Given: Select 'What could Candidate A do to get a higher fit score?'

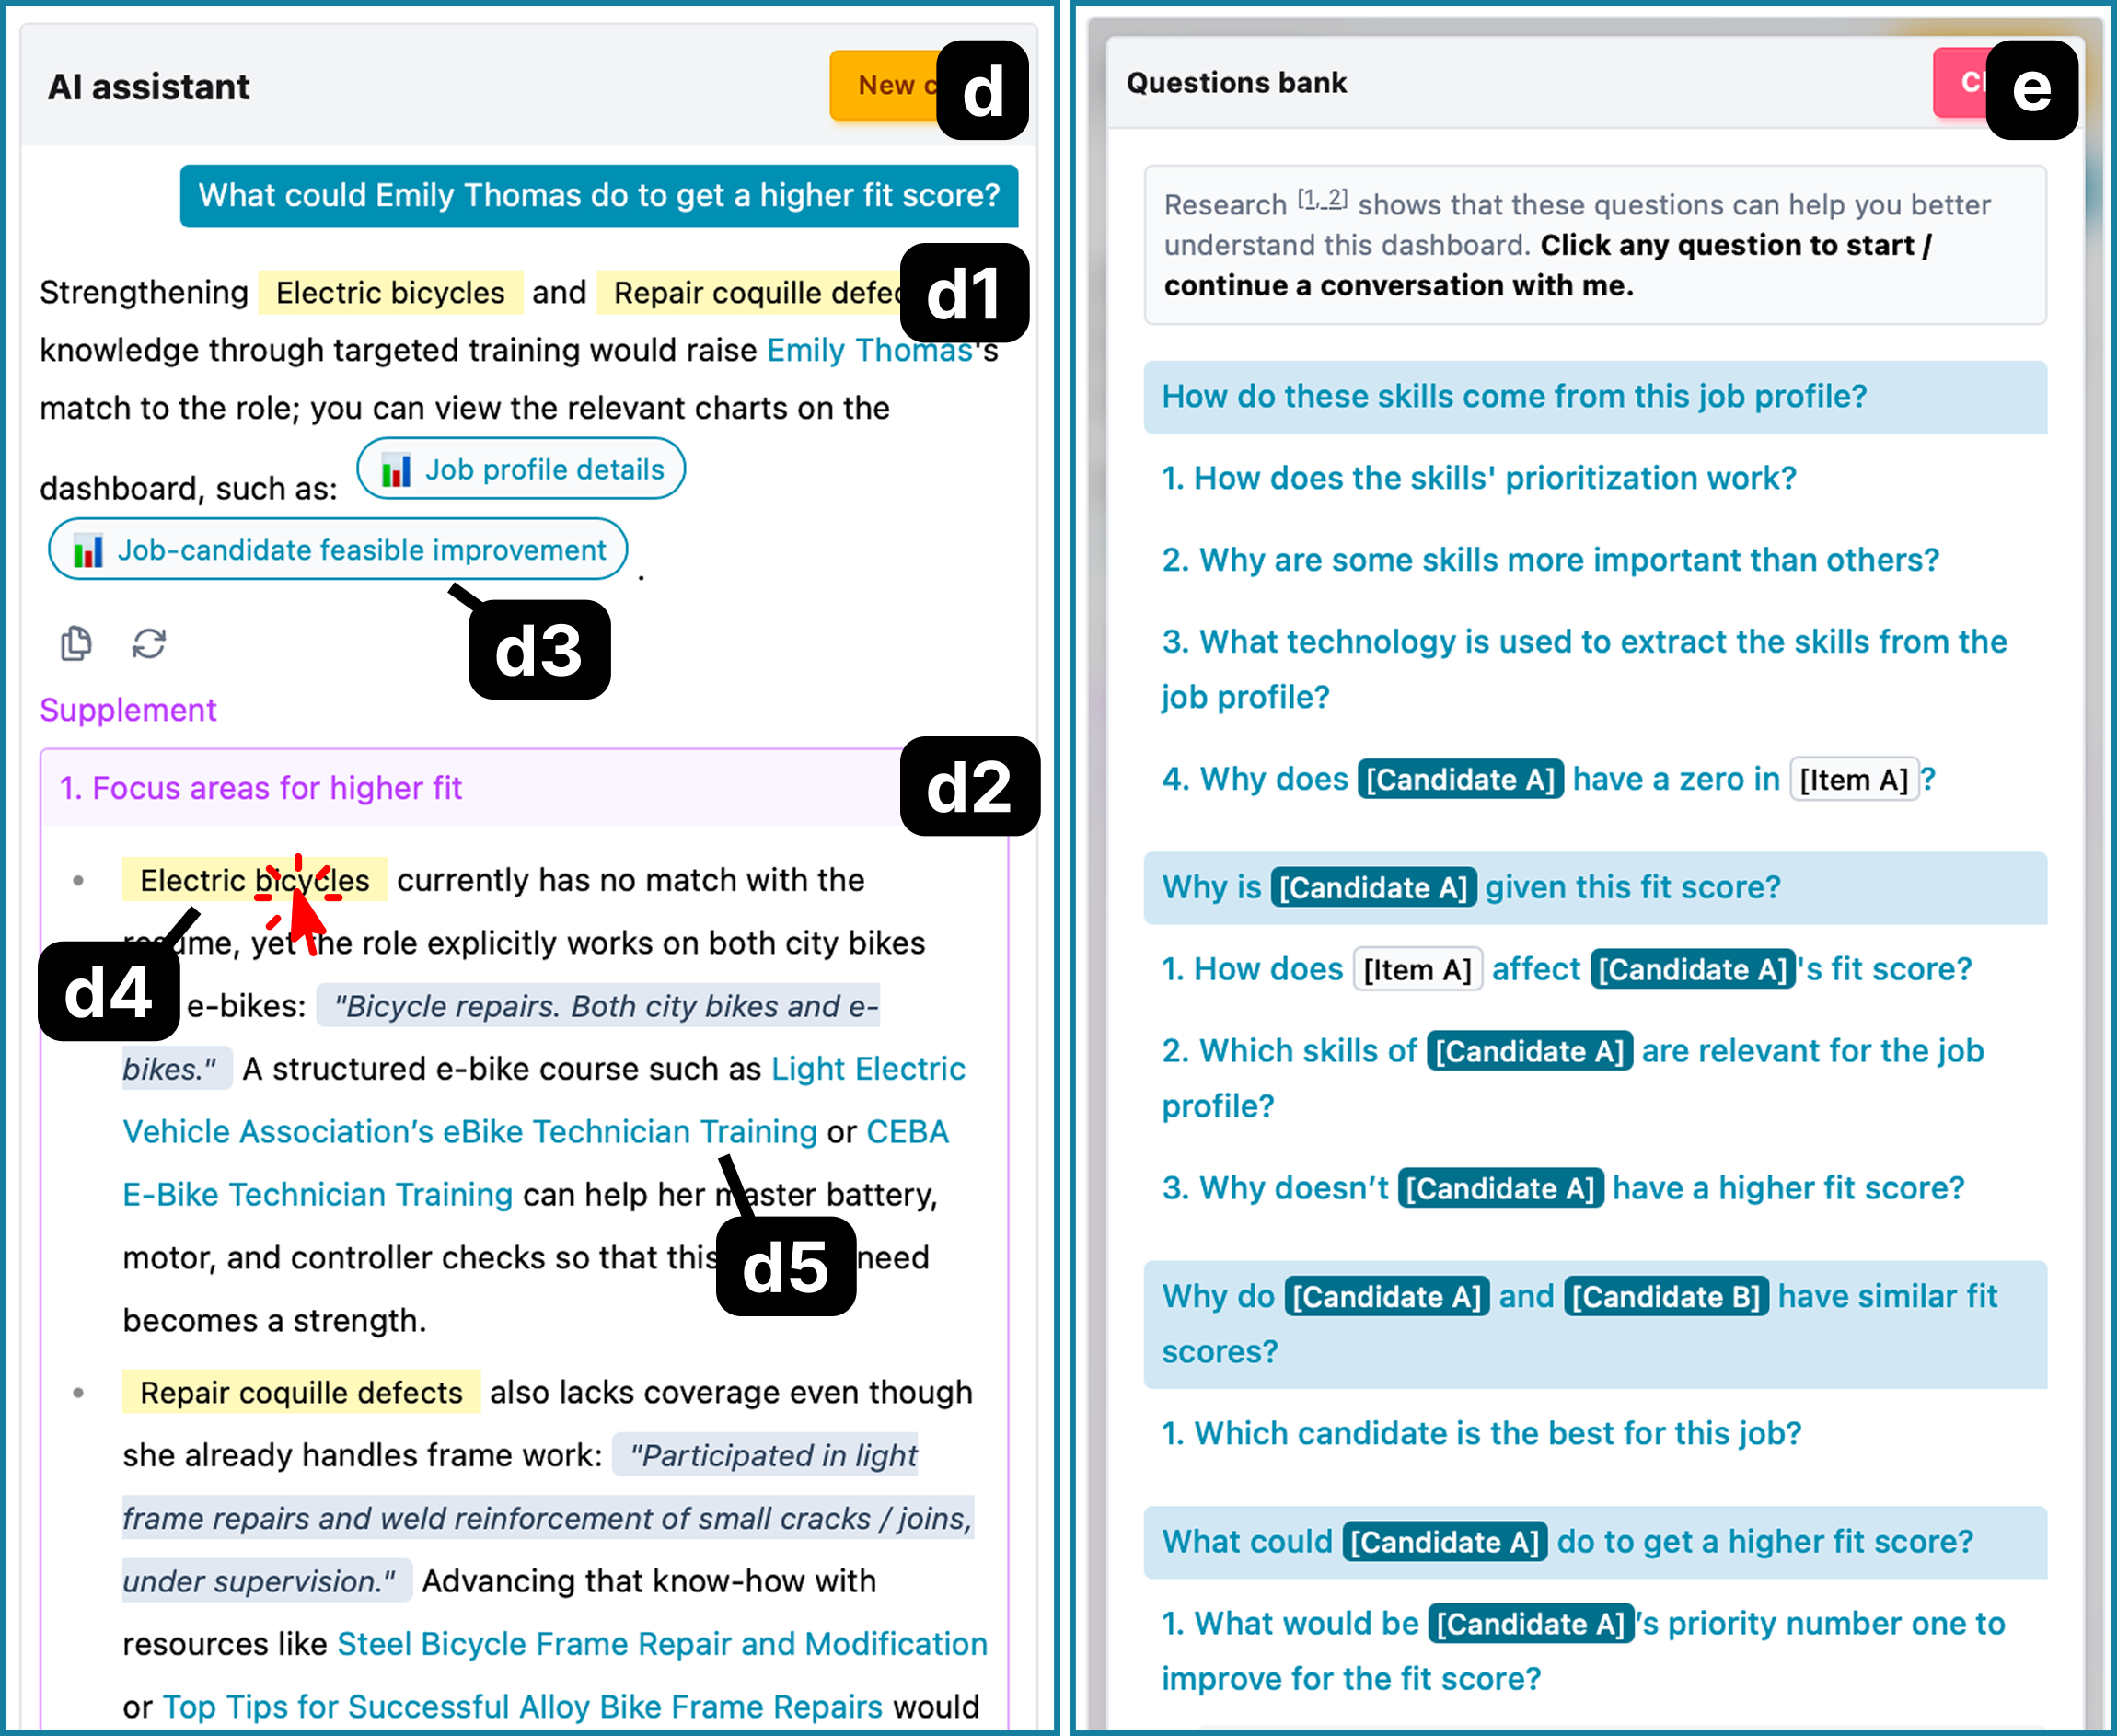Looking at the screenshot, I should (1595, 1542).
